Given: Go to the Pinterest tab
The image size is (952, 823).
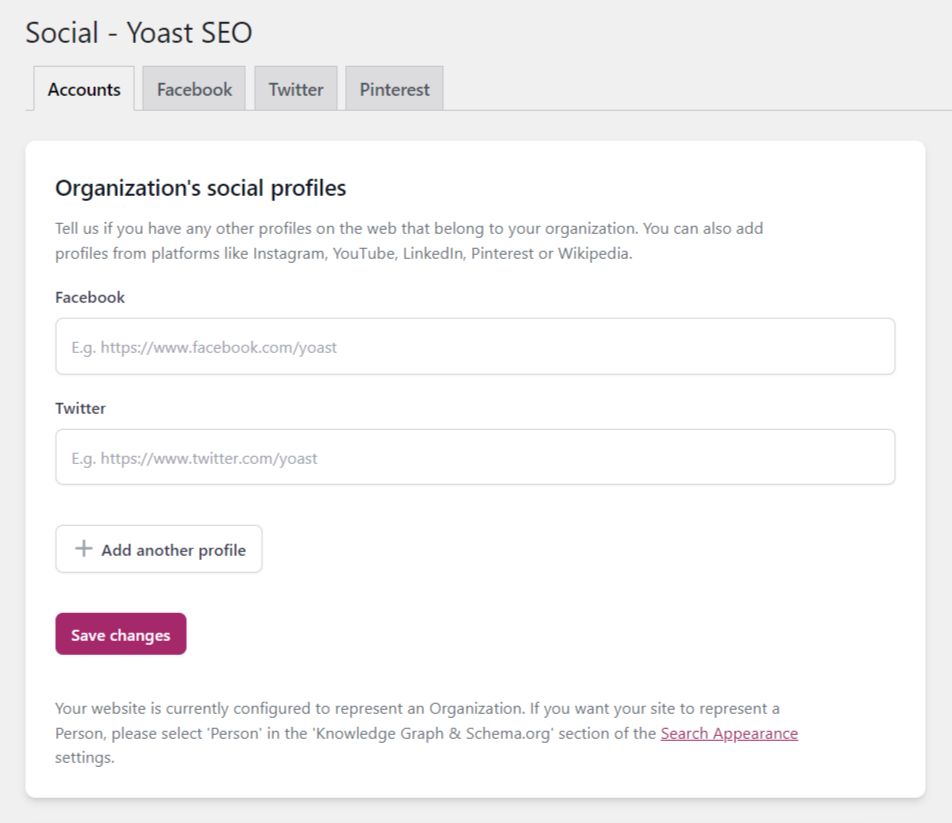Looking at the screenshot, I should [394, 89].
